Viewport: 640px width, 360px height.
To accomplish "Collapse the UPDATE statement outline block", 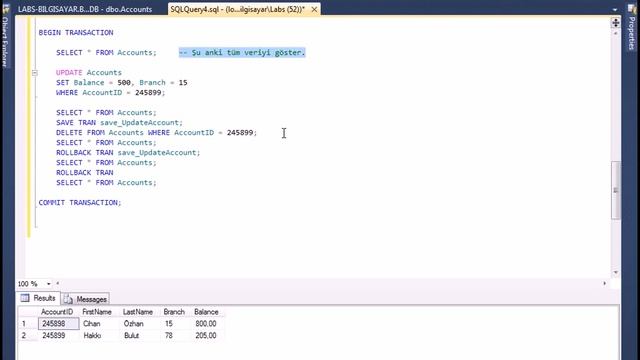I will [x=35, y=73].
